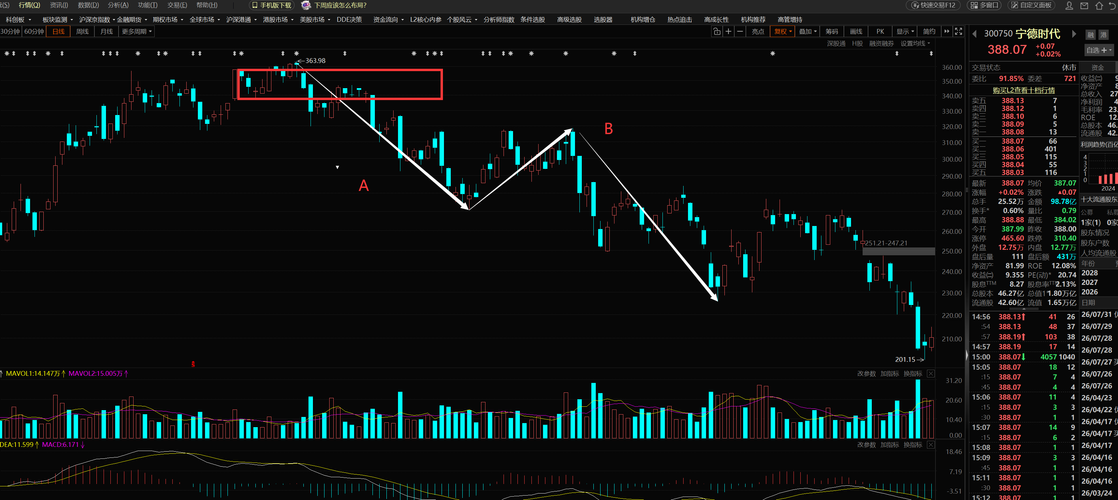Switch to 月线 monthly chart tab
Screen dimensions: 1118x500
click(x=106, y=31)
